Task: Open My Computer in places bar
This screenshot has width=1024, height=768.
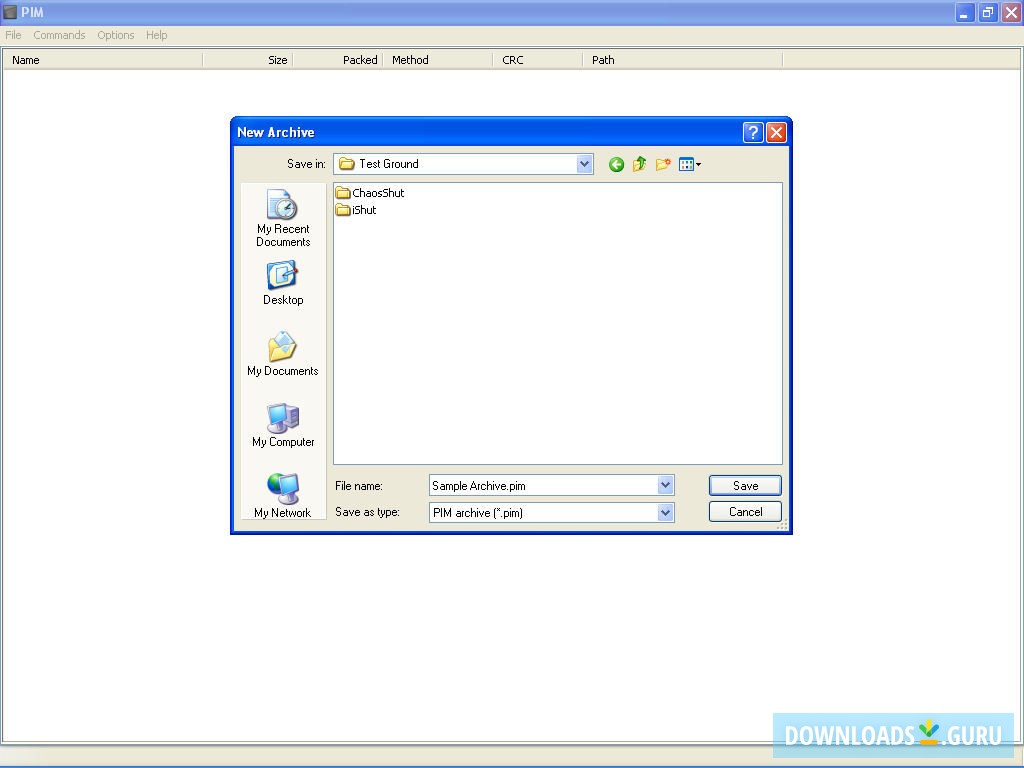Action: pyautogui.click(x=283, y=425)
